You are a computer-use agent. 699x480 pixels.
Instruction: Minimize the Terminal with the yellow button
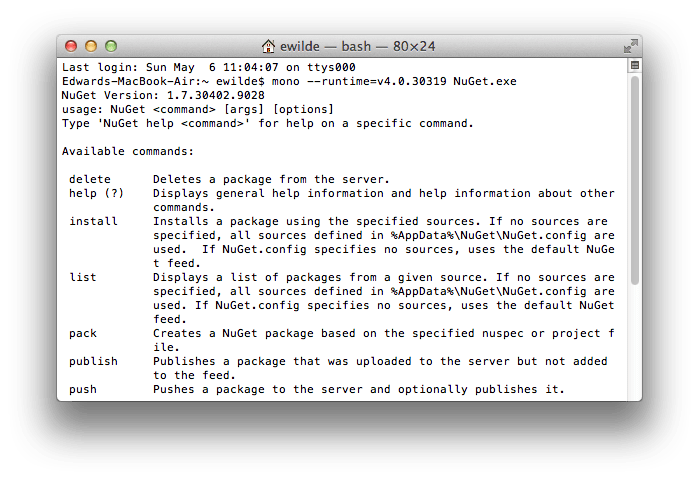(x=90, y=46)
